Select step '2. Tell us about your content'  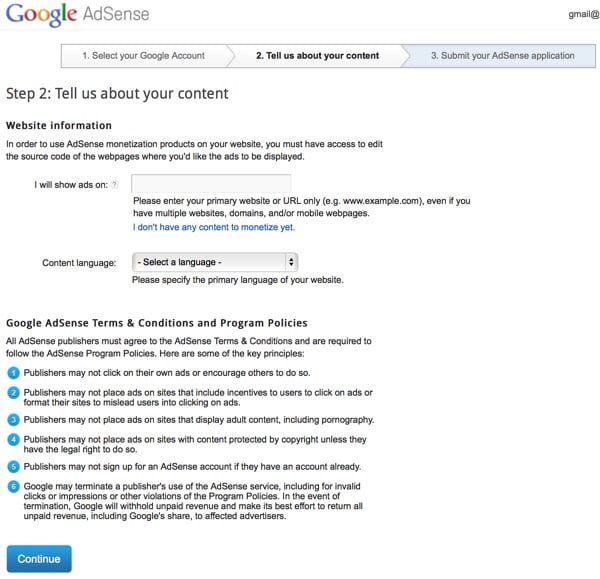318,55
